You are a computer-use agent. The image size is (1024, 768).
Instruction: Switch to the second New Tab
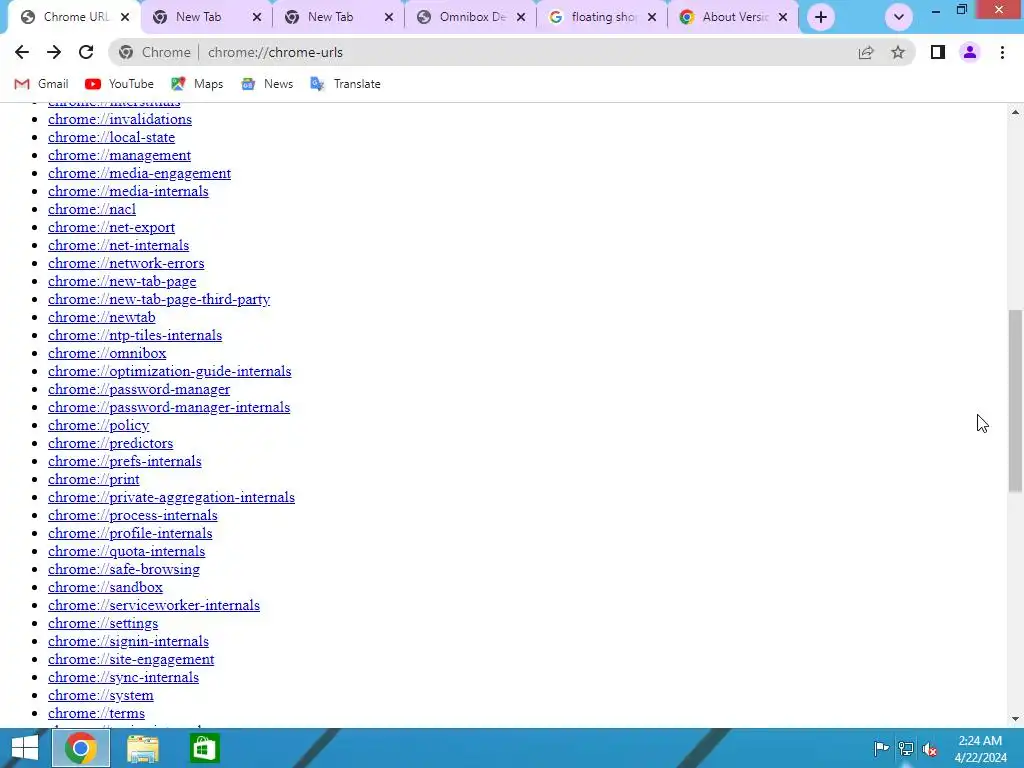pos(330,17)
